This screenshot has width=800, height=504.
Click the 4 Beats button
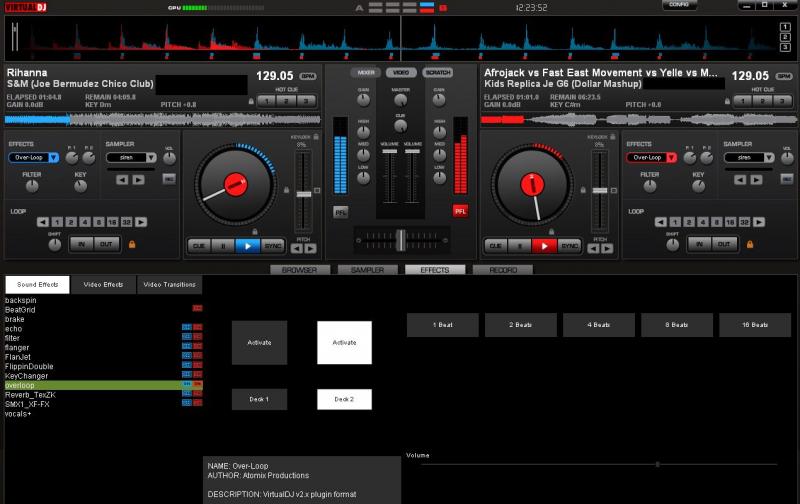tap(599, 325)
